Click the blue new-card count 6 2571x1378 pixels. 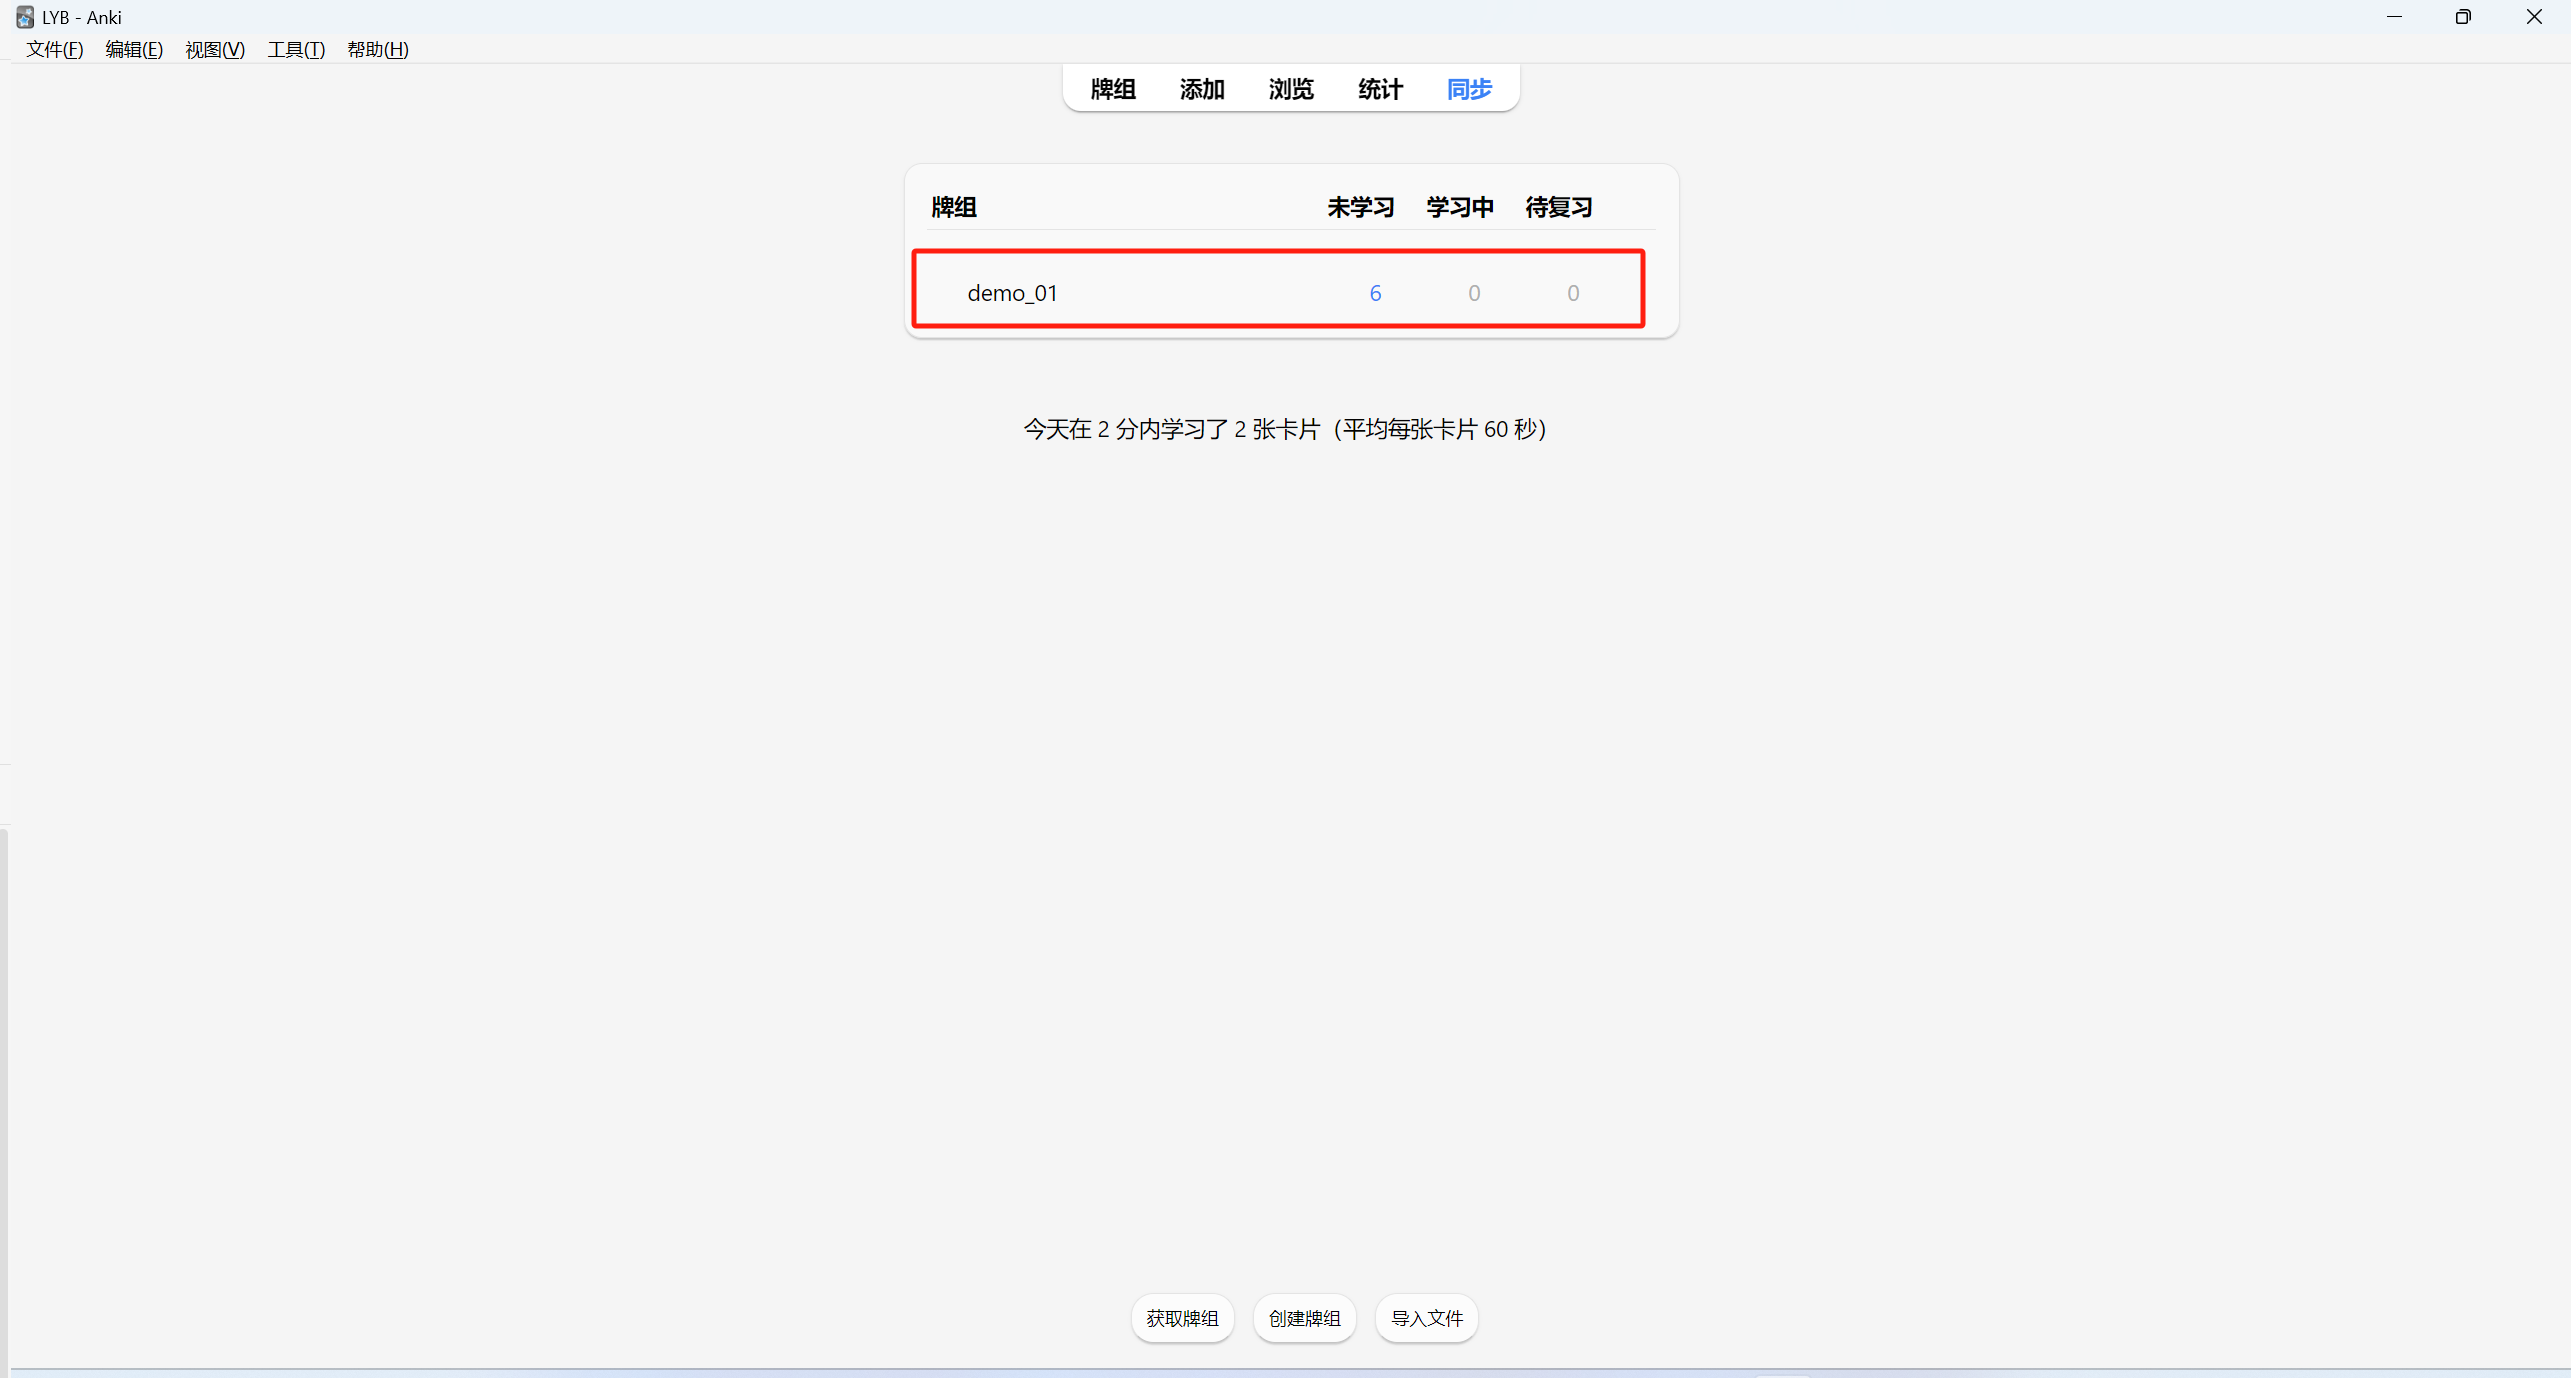(x=1375, y=293)
